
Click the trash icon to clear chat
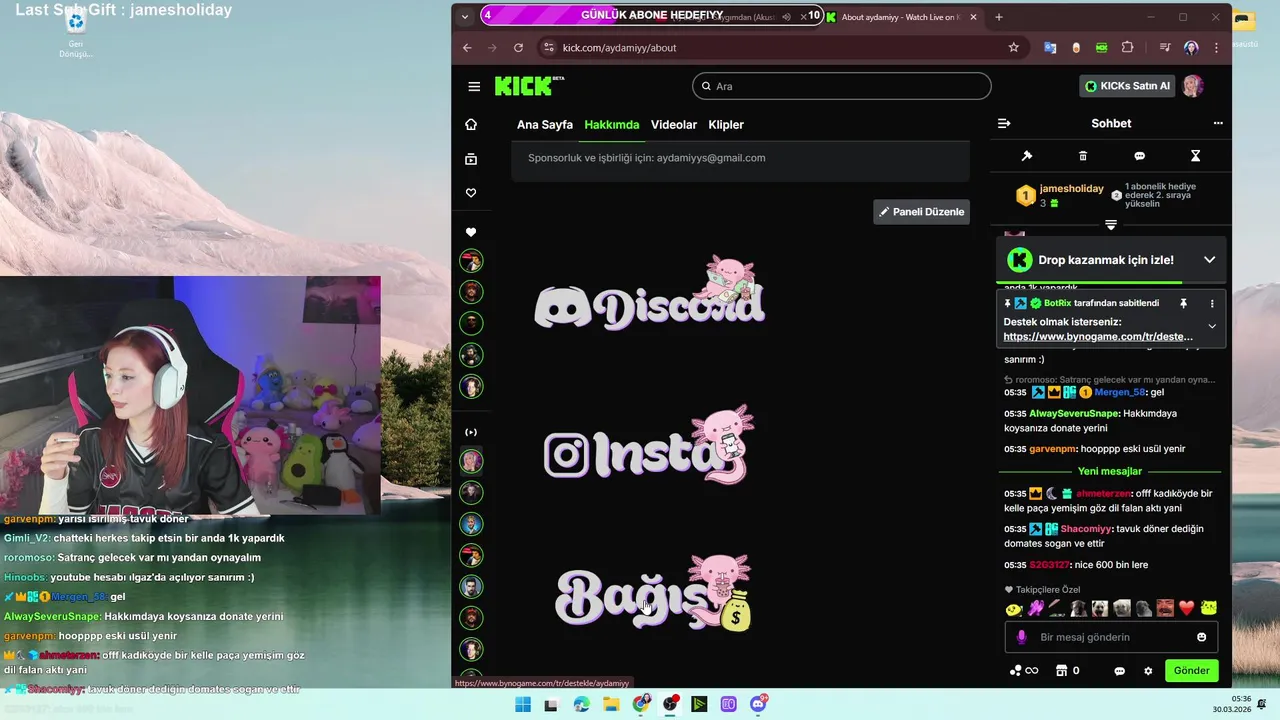[x=1083, y=156]
